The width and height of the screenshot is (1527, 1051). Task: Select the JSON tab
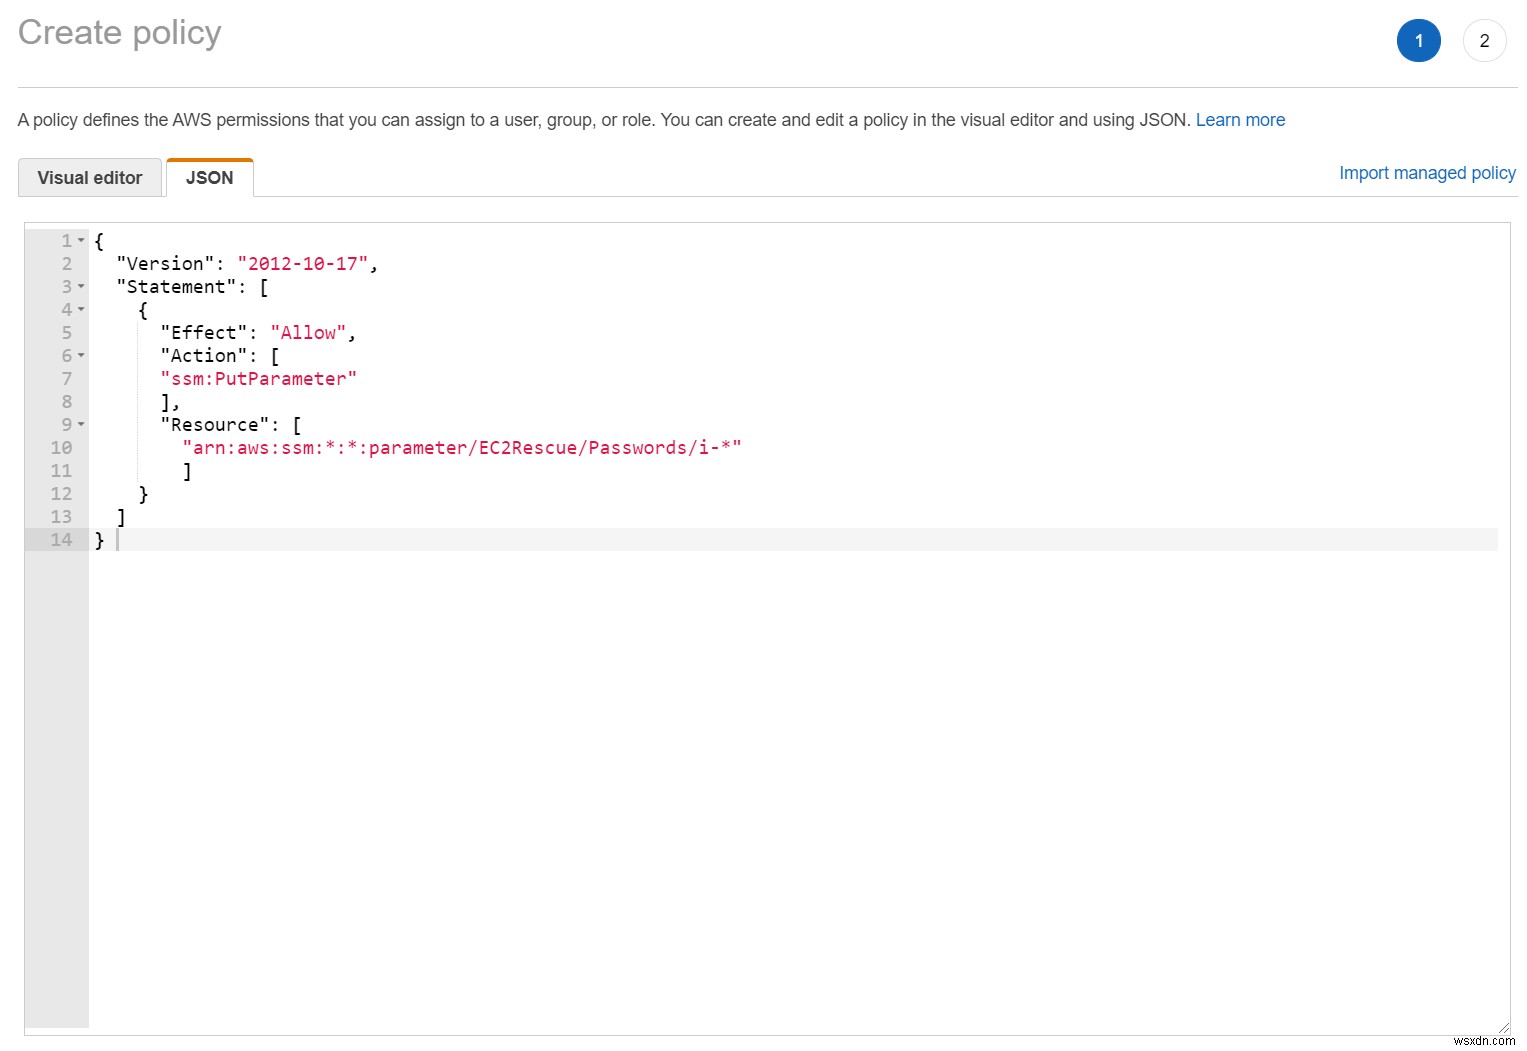click(209, 177)
